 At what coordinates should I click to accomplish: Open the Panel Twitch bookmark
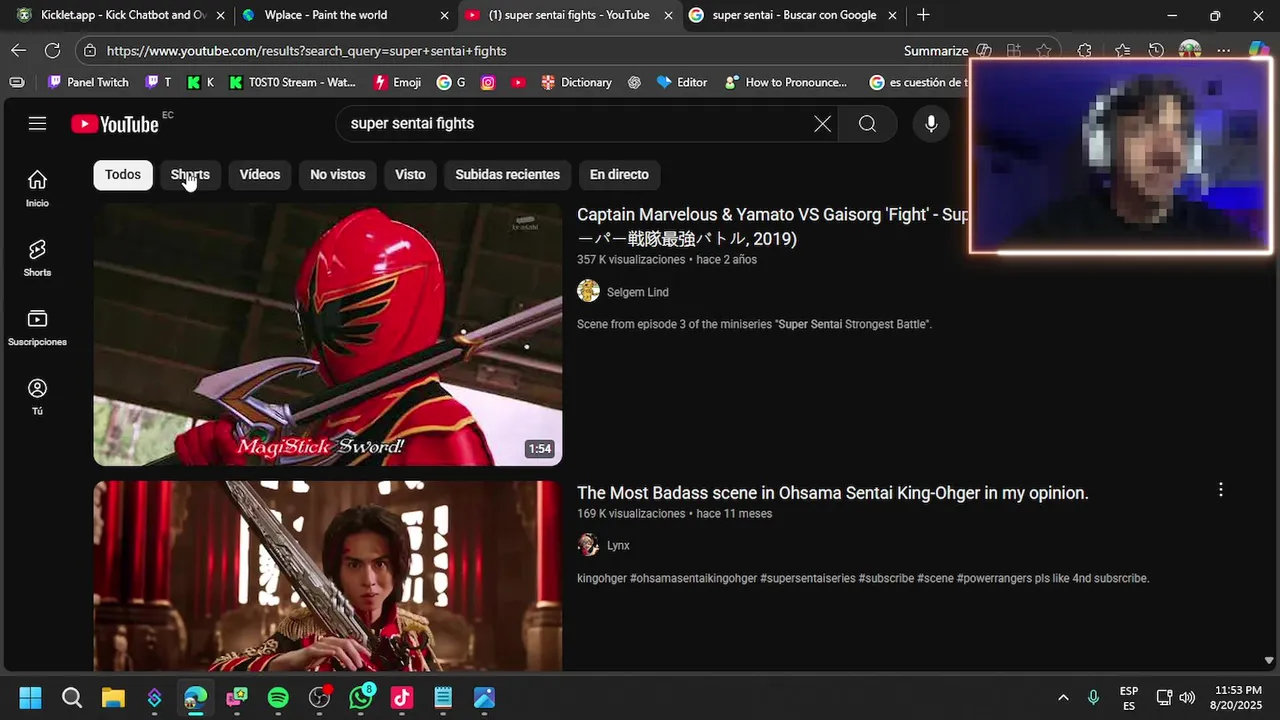point(88,82)
